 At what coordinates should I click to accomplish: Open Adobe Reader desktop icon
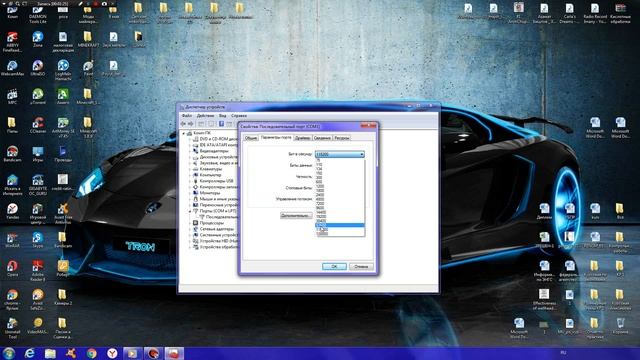click(x=38, y=270)
